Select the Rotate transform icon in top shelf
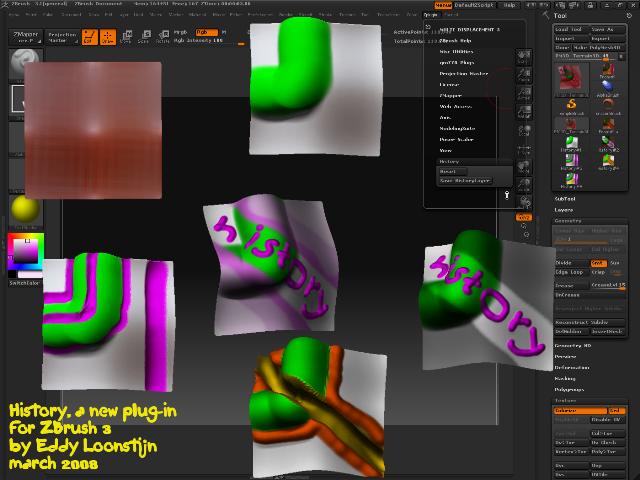Screen dimensions: 640x480 [x=162, y=37]
